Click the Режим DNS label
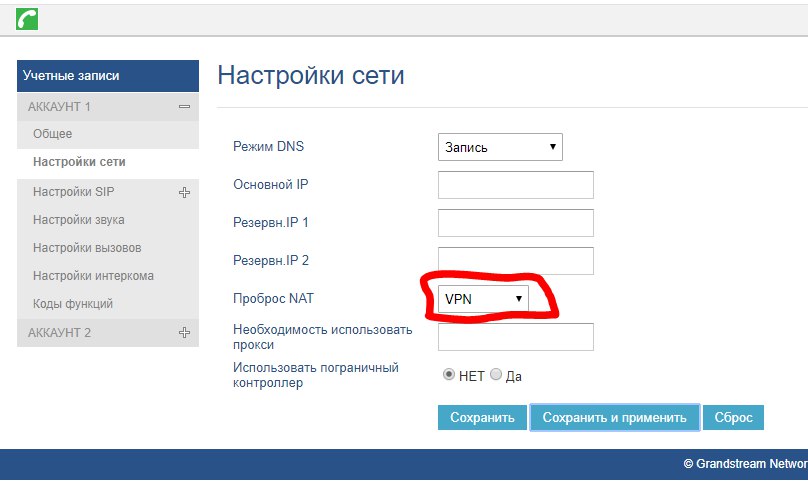 click(268, 146)
